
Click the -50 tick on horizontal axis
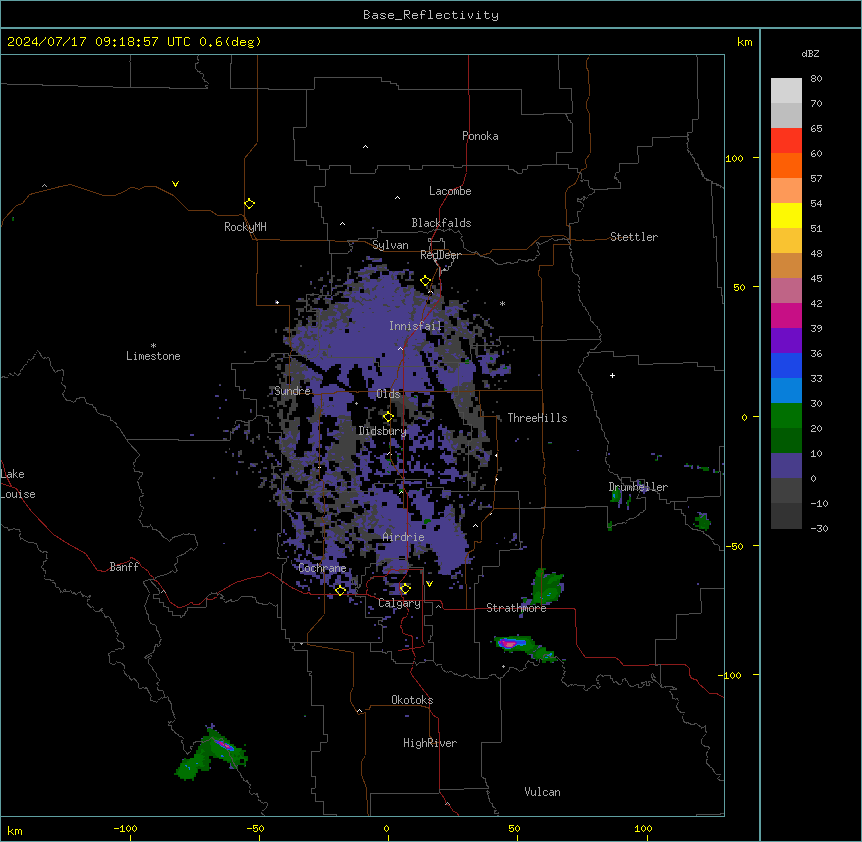point(255,828)
